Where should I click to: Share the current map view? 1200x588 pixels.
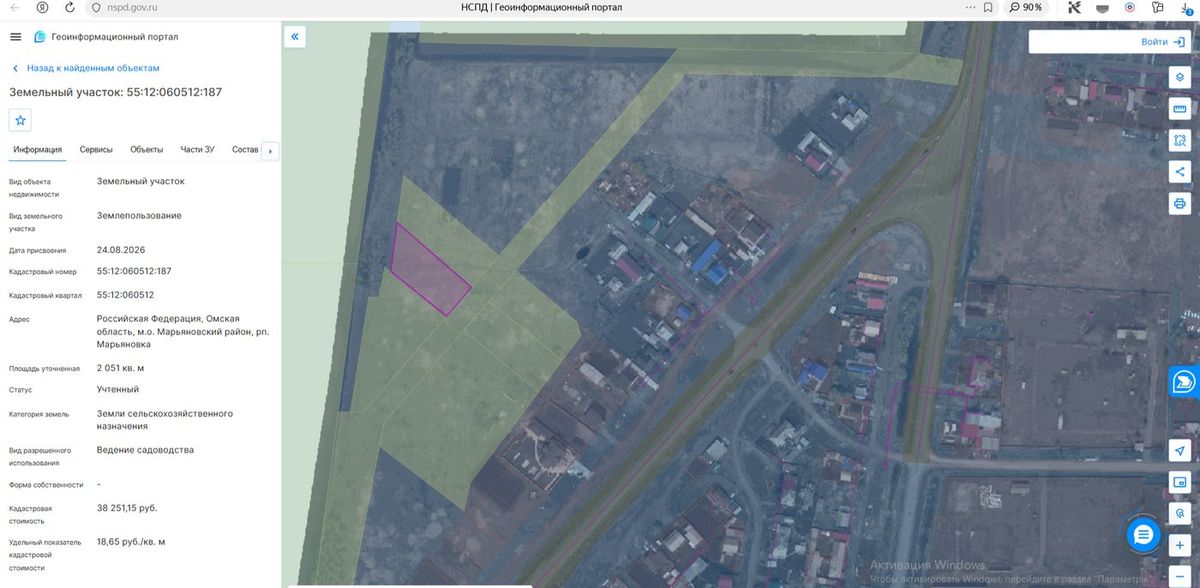tap(1181, 172)
